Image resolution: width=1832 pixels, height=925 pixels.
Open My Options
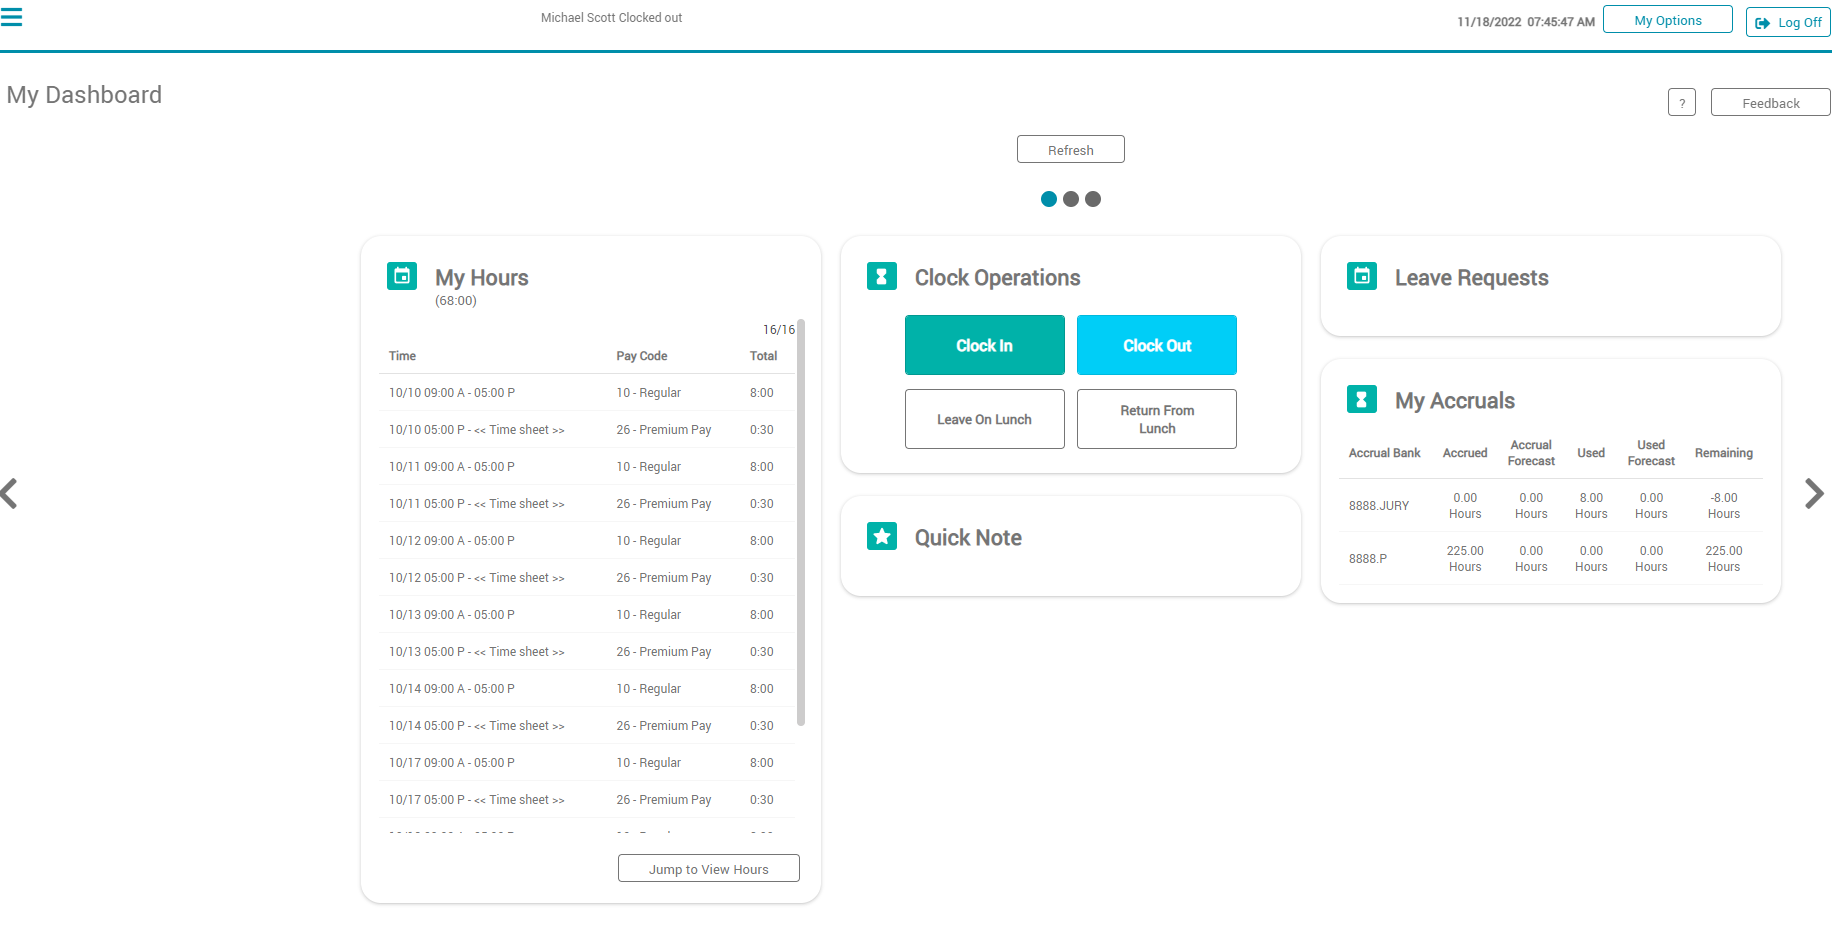[x=1668, y=20]
